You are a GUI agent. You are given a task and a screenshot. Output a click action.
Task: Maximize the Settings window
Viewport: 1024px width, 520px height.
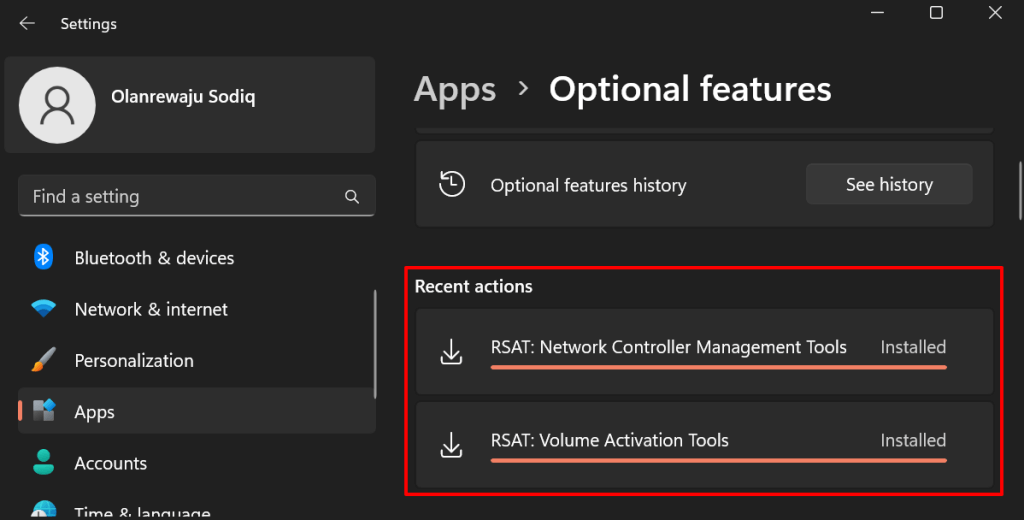(x=936, y=13)
